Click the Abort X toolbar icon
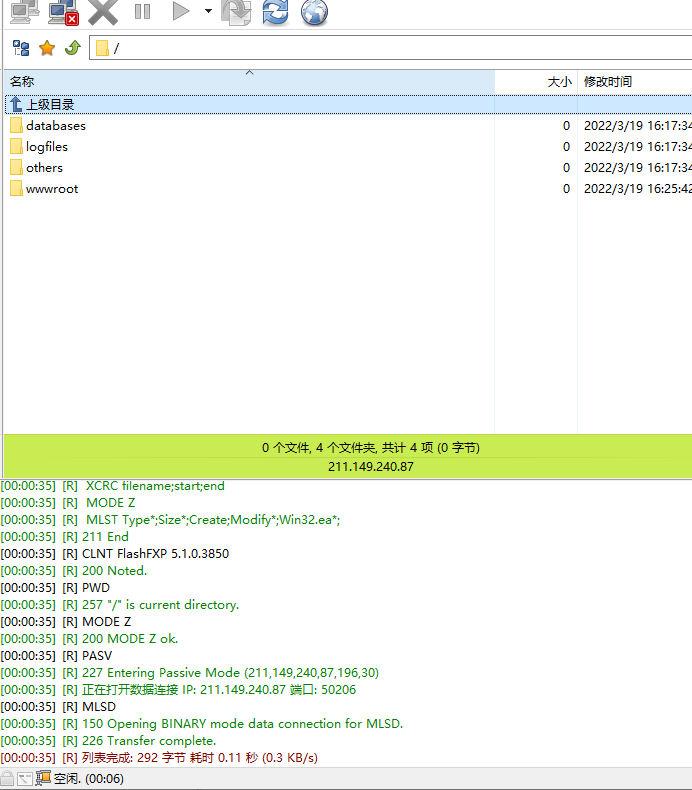The height and width of the screenshot is (790, 692). click(103, 12)
